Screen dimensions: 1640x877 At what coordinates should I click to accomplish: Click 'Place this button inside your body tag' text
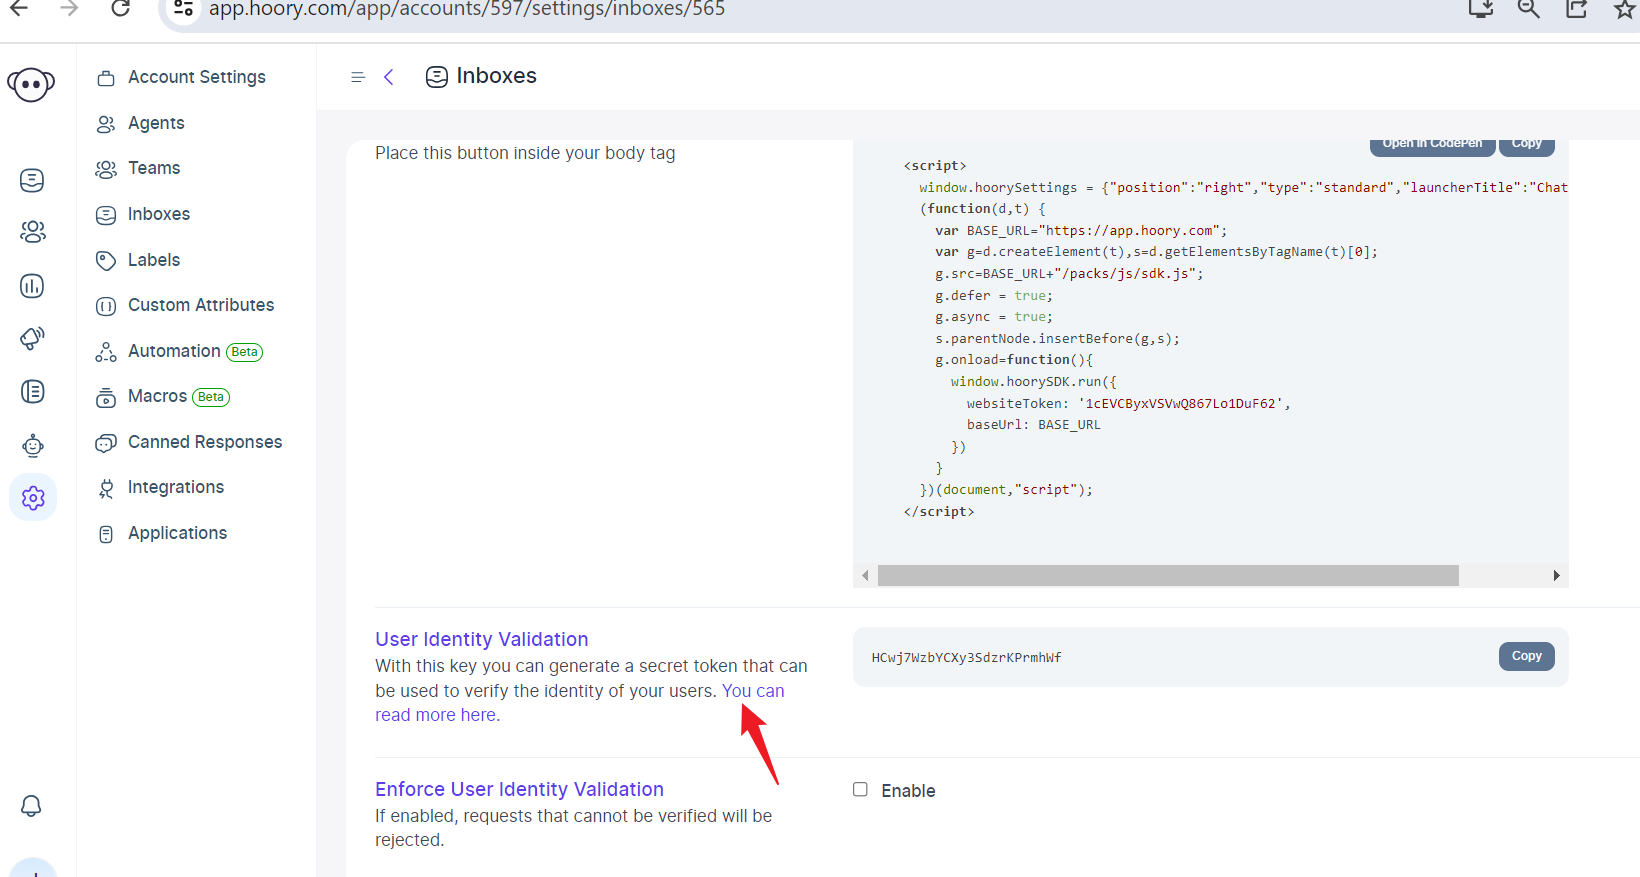pos(525,153)
